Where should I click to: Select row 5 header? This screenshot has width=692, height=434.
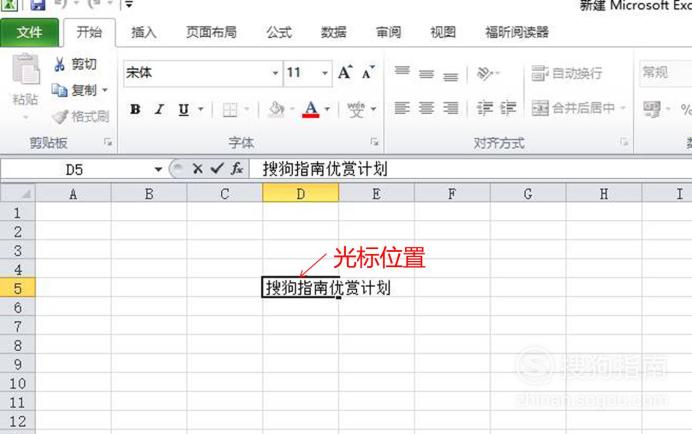coord(18,288)
